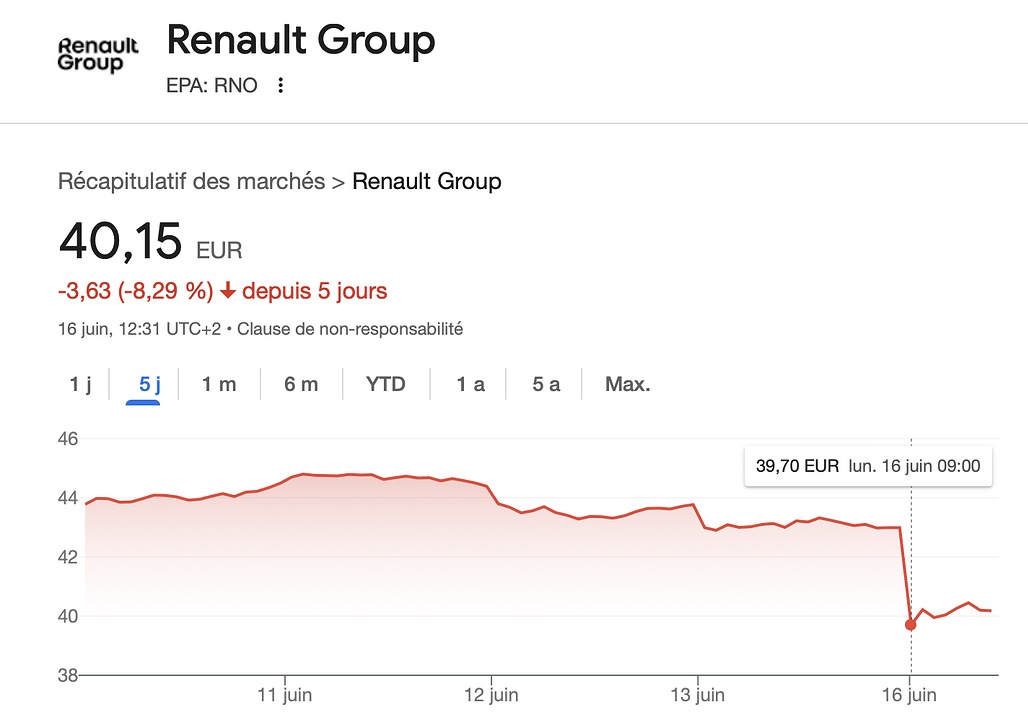
Task: Click the 13 juin axis label
Action: coord(698,695)
